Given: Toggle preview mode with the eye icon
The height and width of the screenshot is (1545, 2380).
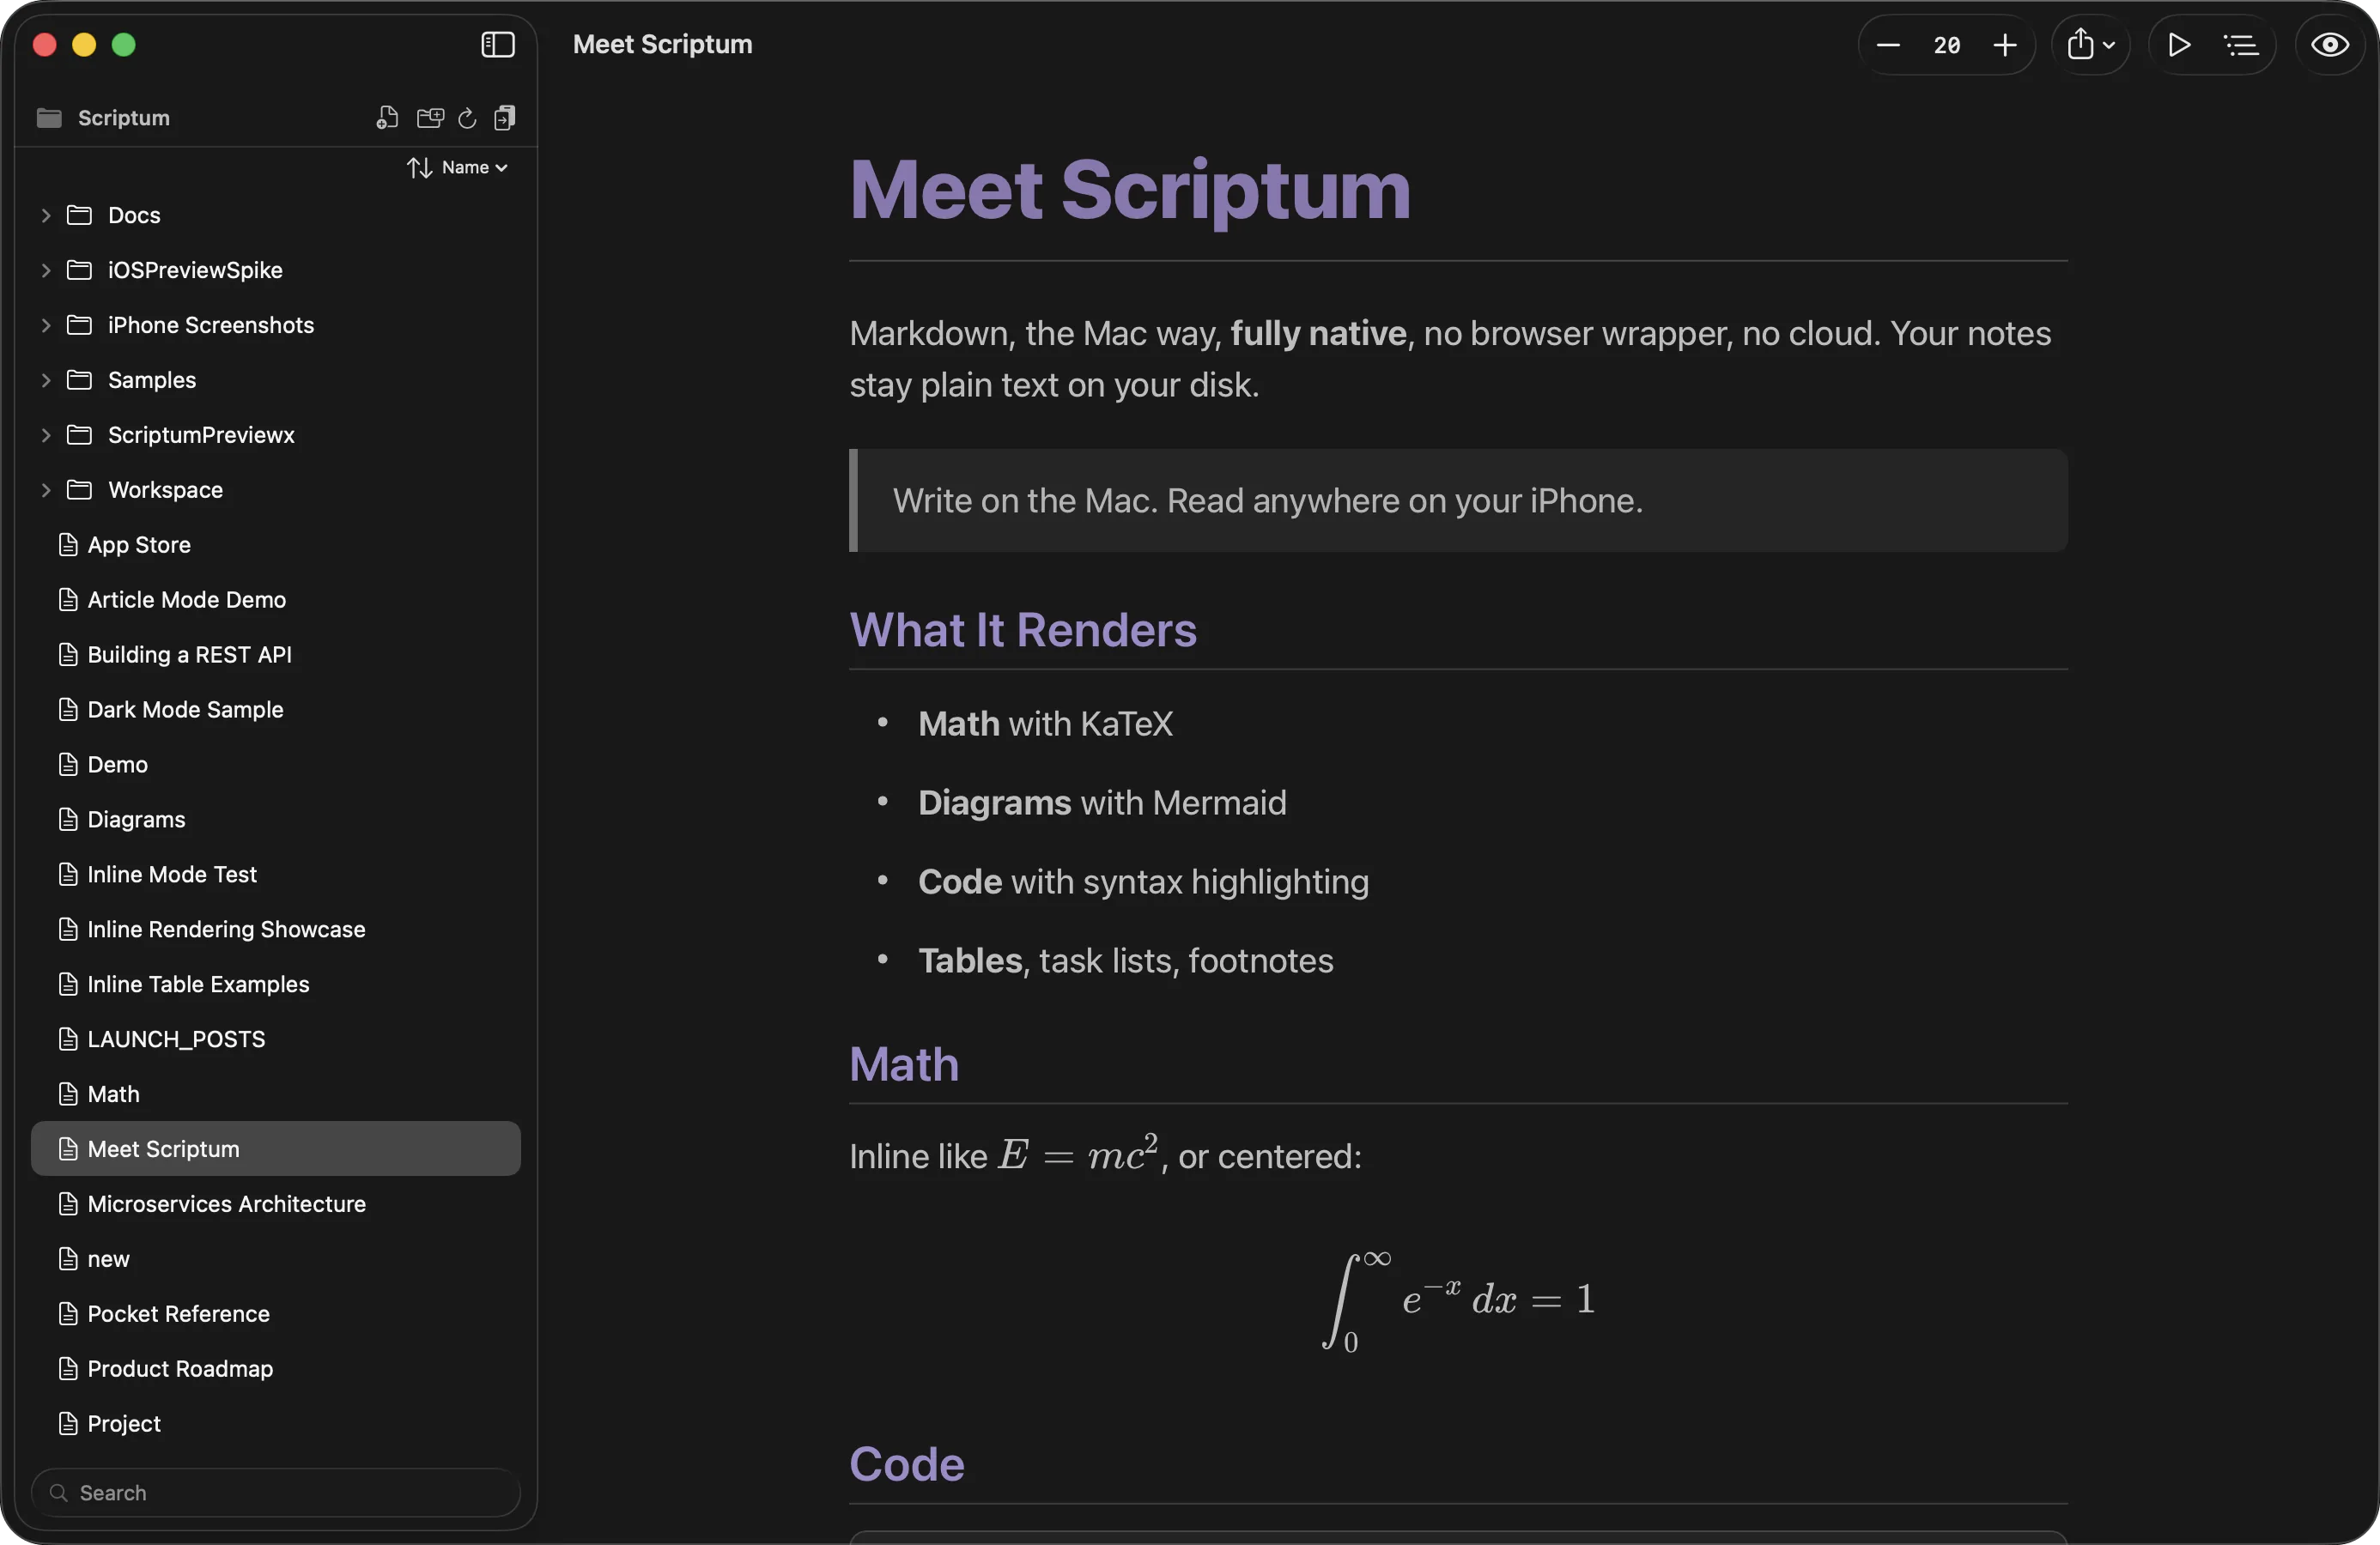Looking at the screenshot, I should [2330, 45].
